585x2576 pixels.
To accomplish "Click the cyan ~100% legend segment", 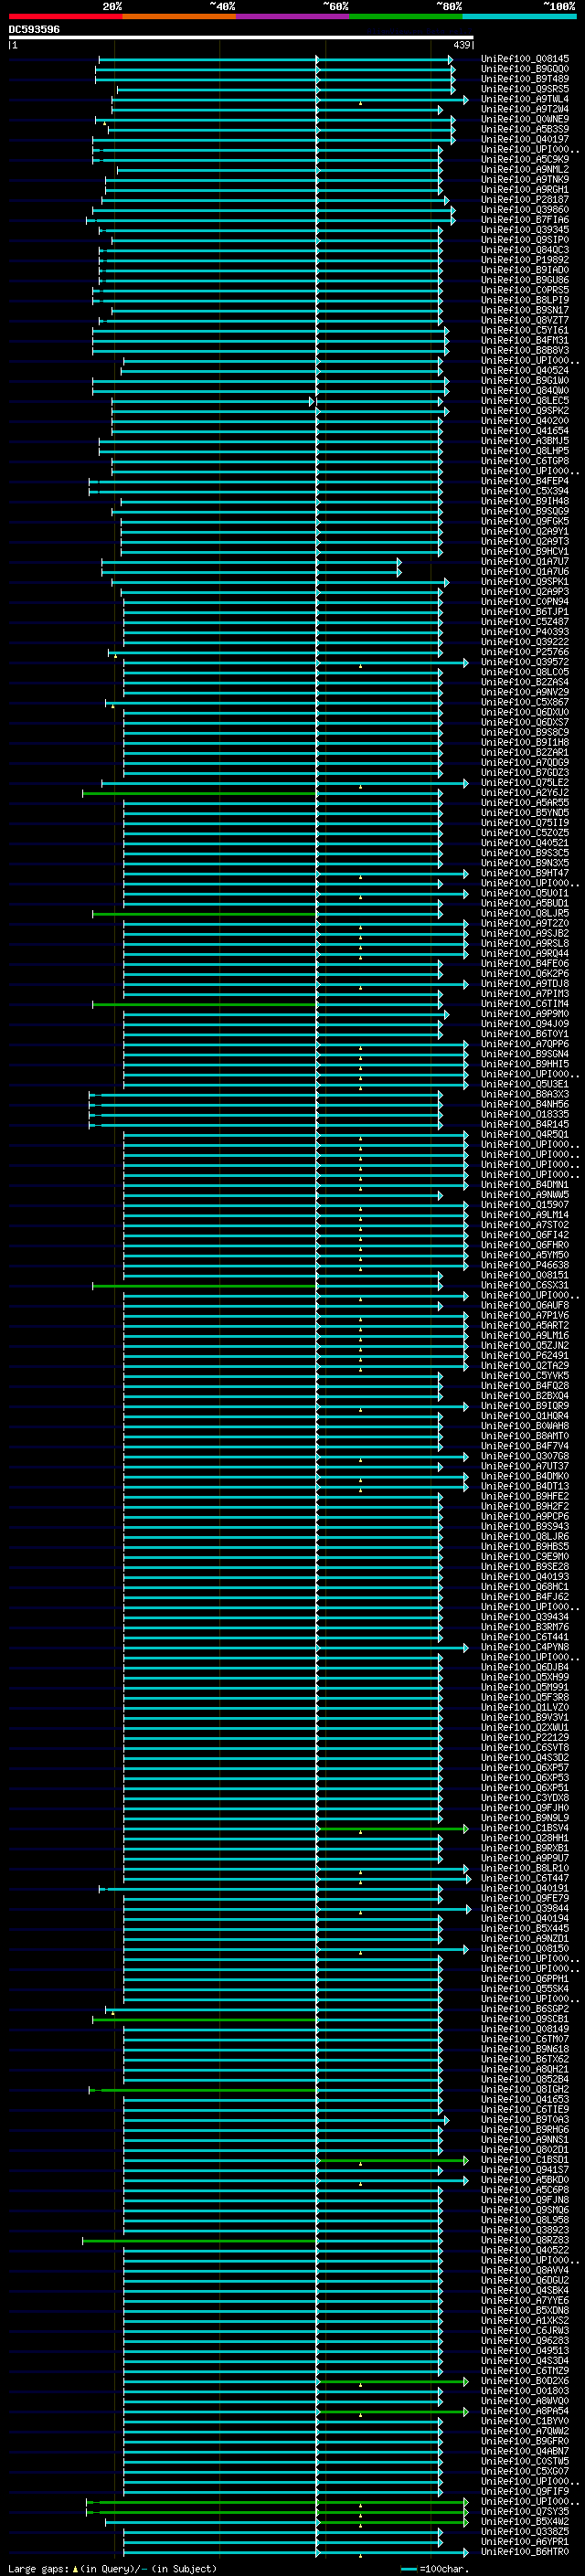I will tap(519, 16).
